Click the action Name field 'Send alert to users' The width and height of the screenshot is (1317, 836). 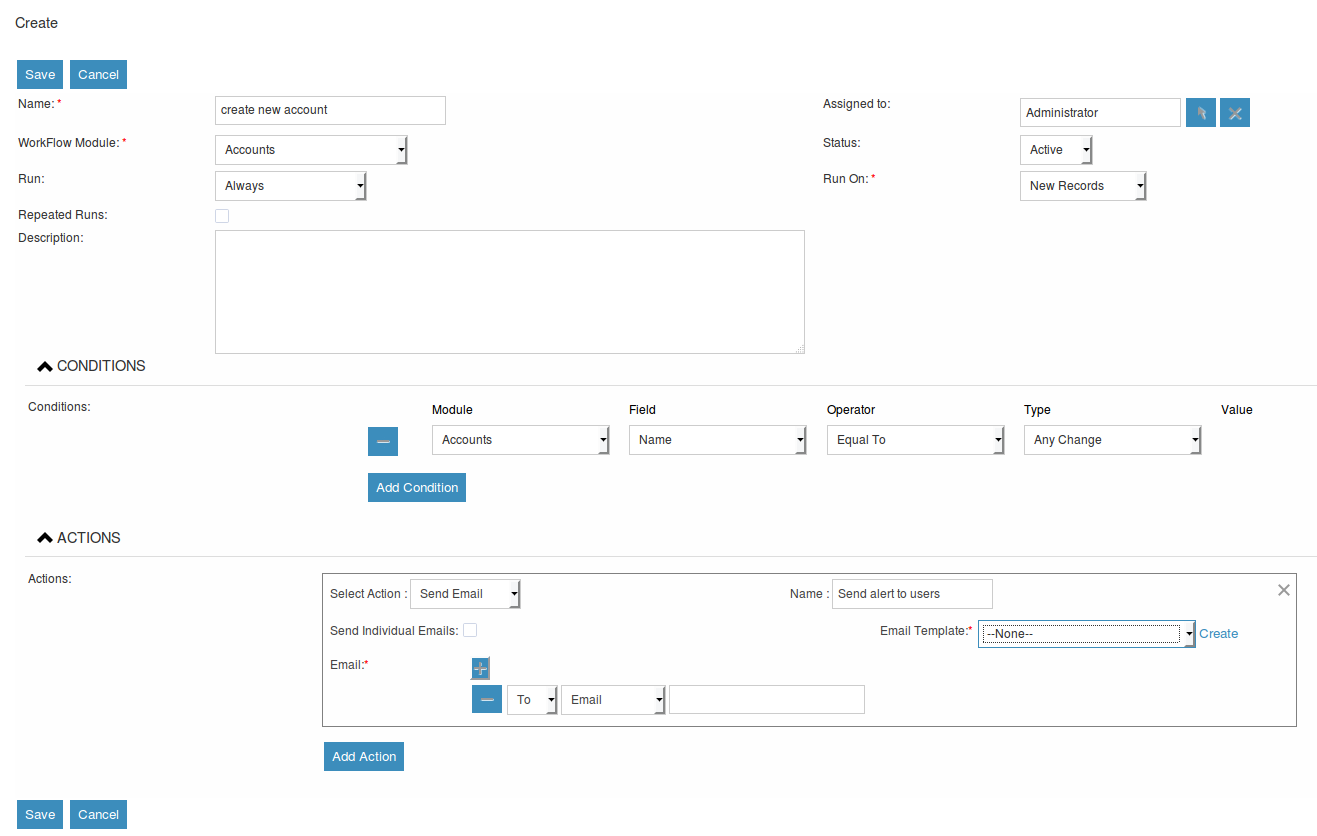[x=912, y=594]
